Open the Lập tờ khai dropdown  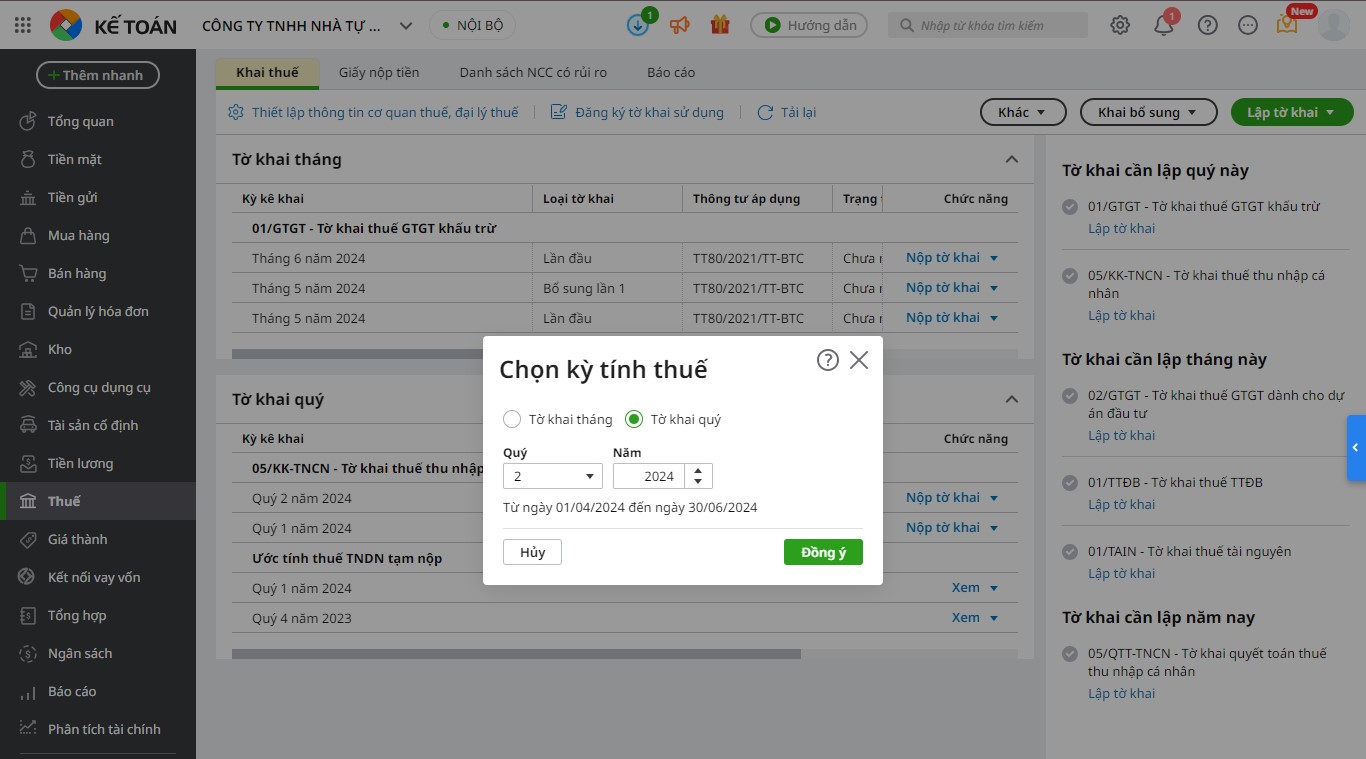pos(1292,112)
